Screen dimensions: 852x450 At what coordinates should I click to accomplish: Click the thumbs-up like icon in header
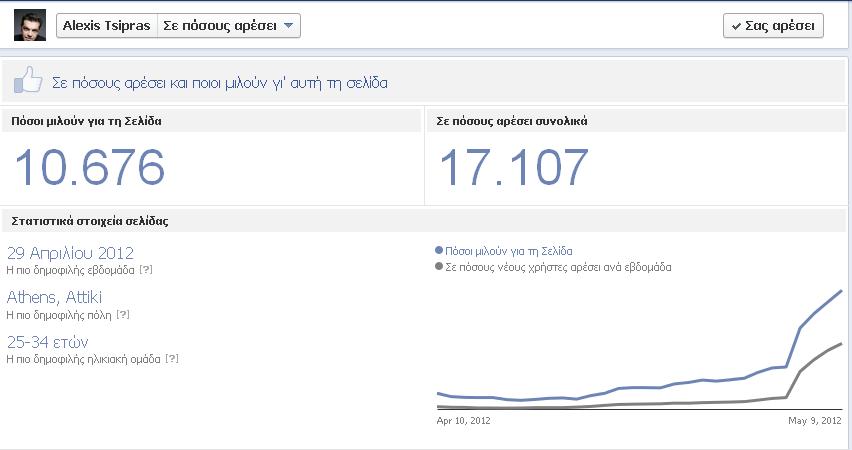tap(28, 81)
